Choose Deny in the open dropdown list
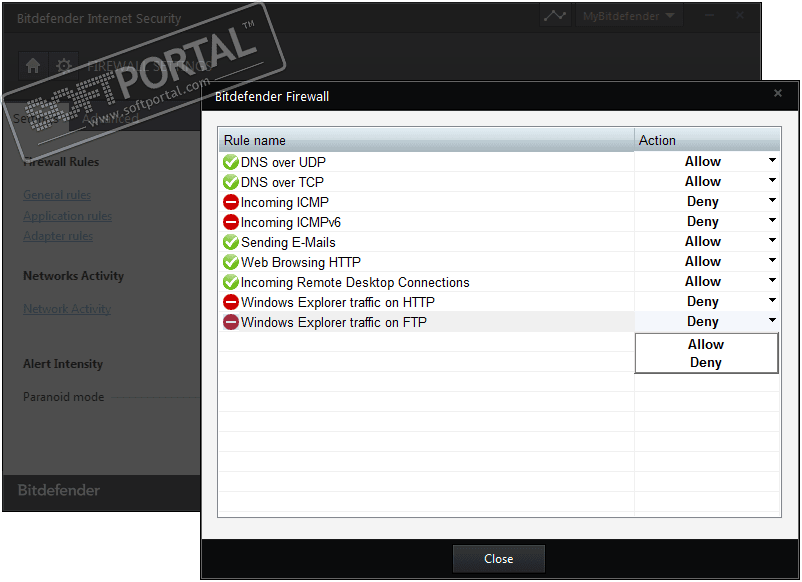Viewport: 802px width, 582px height. pos(706,363)
